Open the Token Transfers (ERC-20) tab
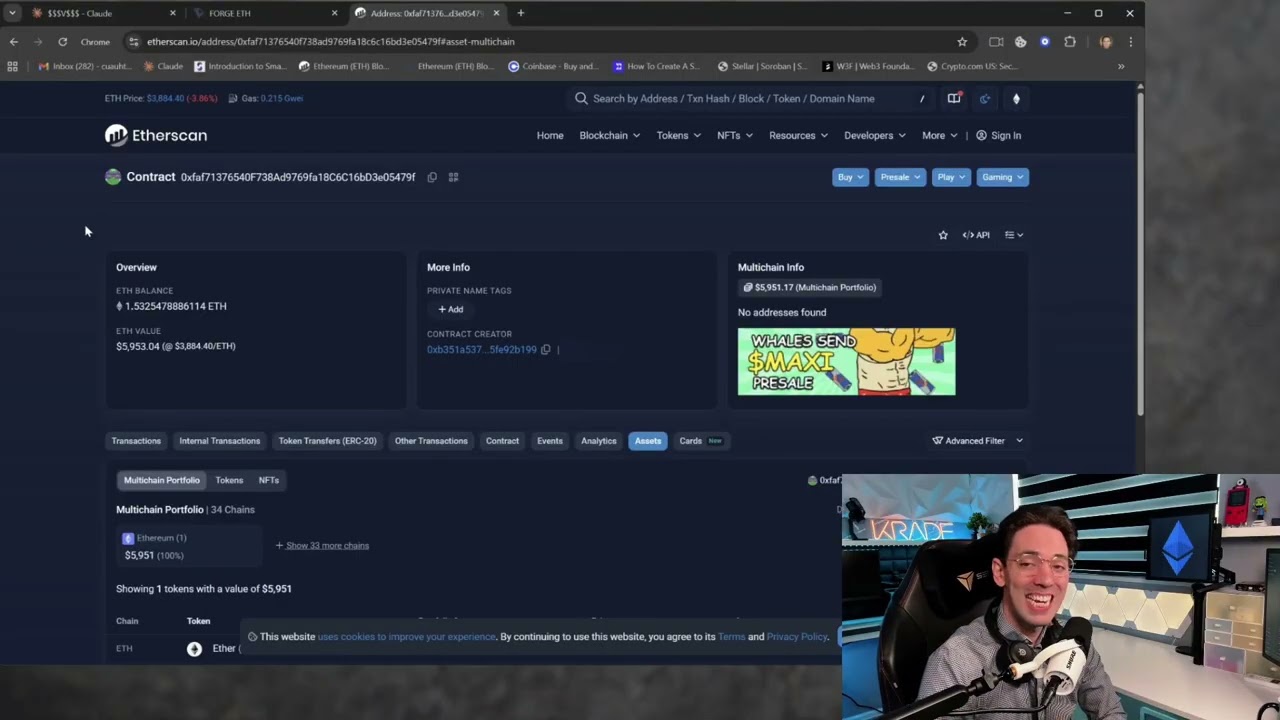Screen dimensions: 1280x720 click(327, 441)
